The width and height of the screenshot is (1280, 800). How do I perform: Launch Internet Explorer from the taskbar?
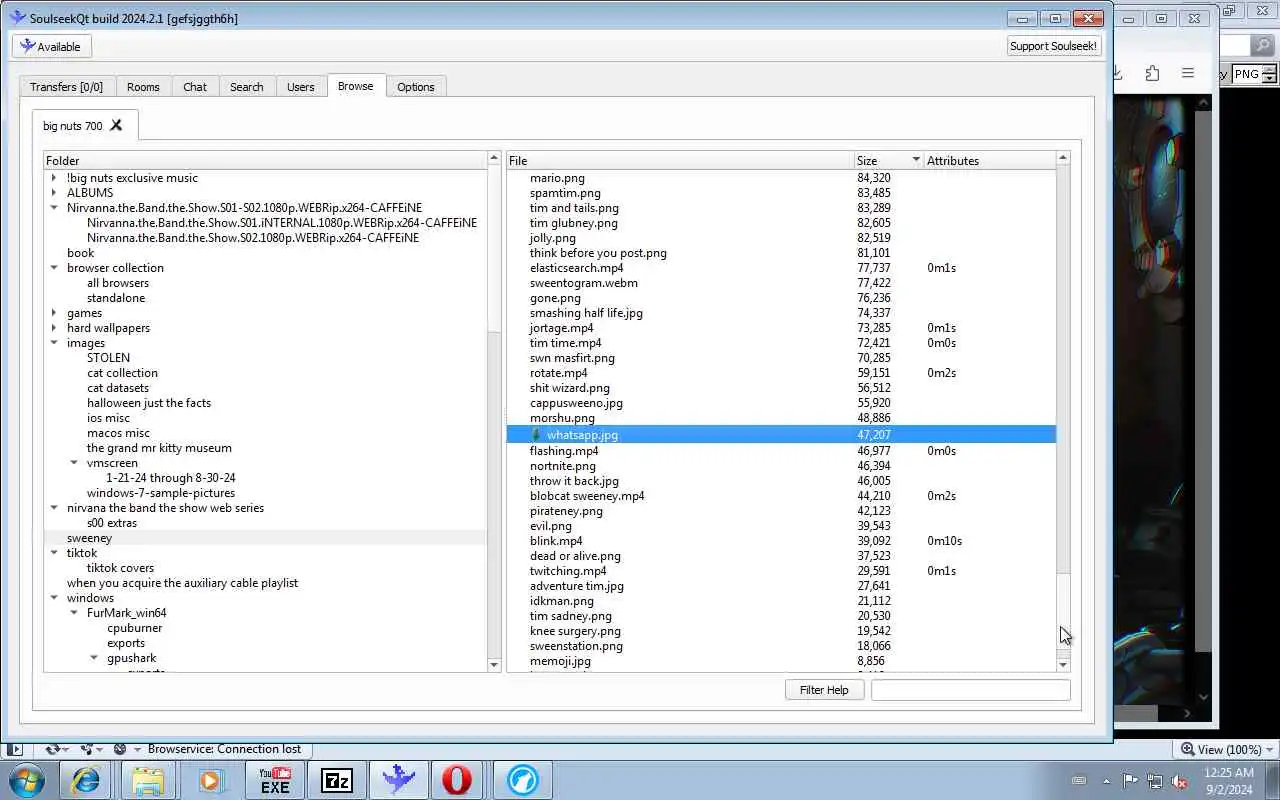(86, 780)
